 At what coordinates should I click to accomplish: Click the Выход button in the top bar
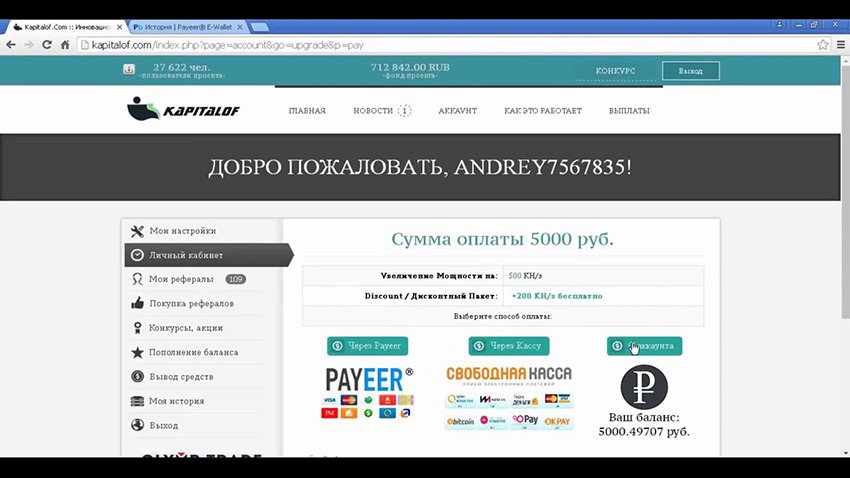pos(691,71)
